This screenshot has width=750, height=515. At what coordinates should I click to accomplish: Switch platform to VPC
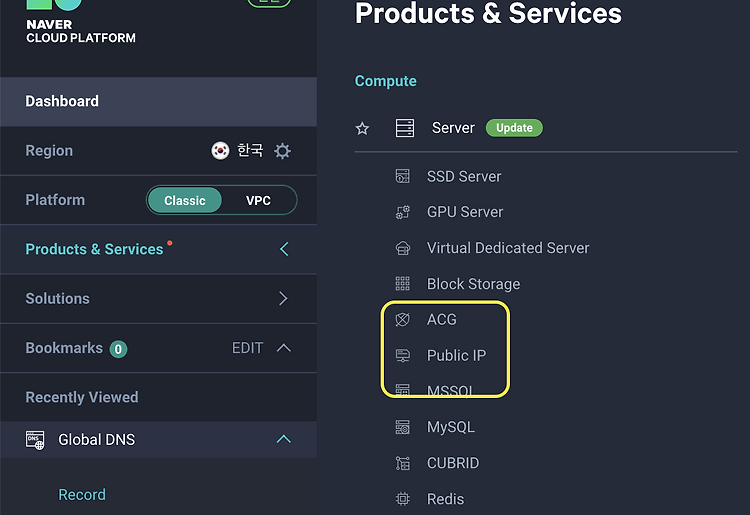coord(258,200)
